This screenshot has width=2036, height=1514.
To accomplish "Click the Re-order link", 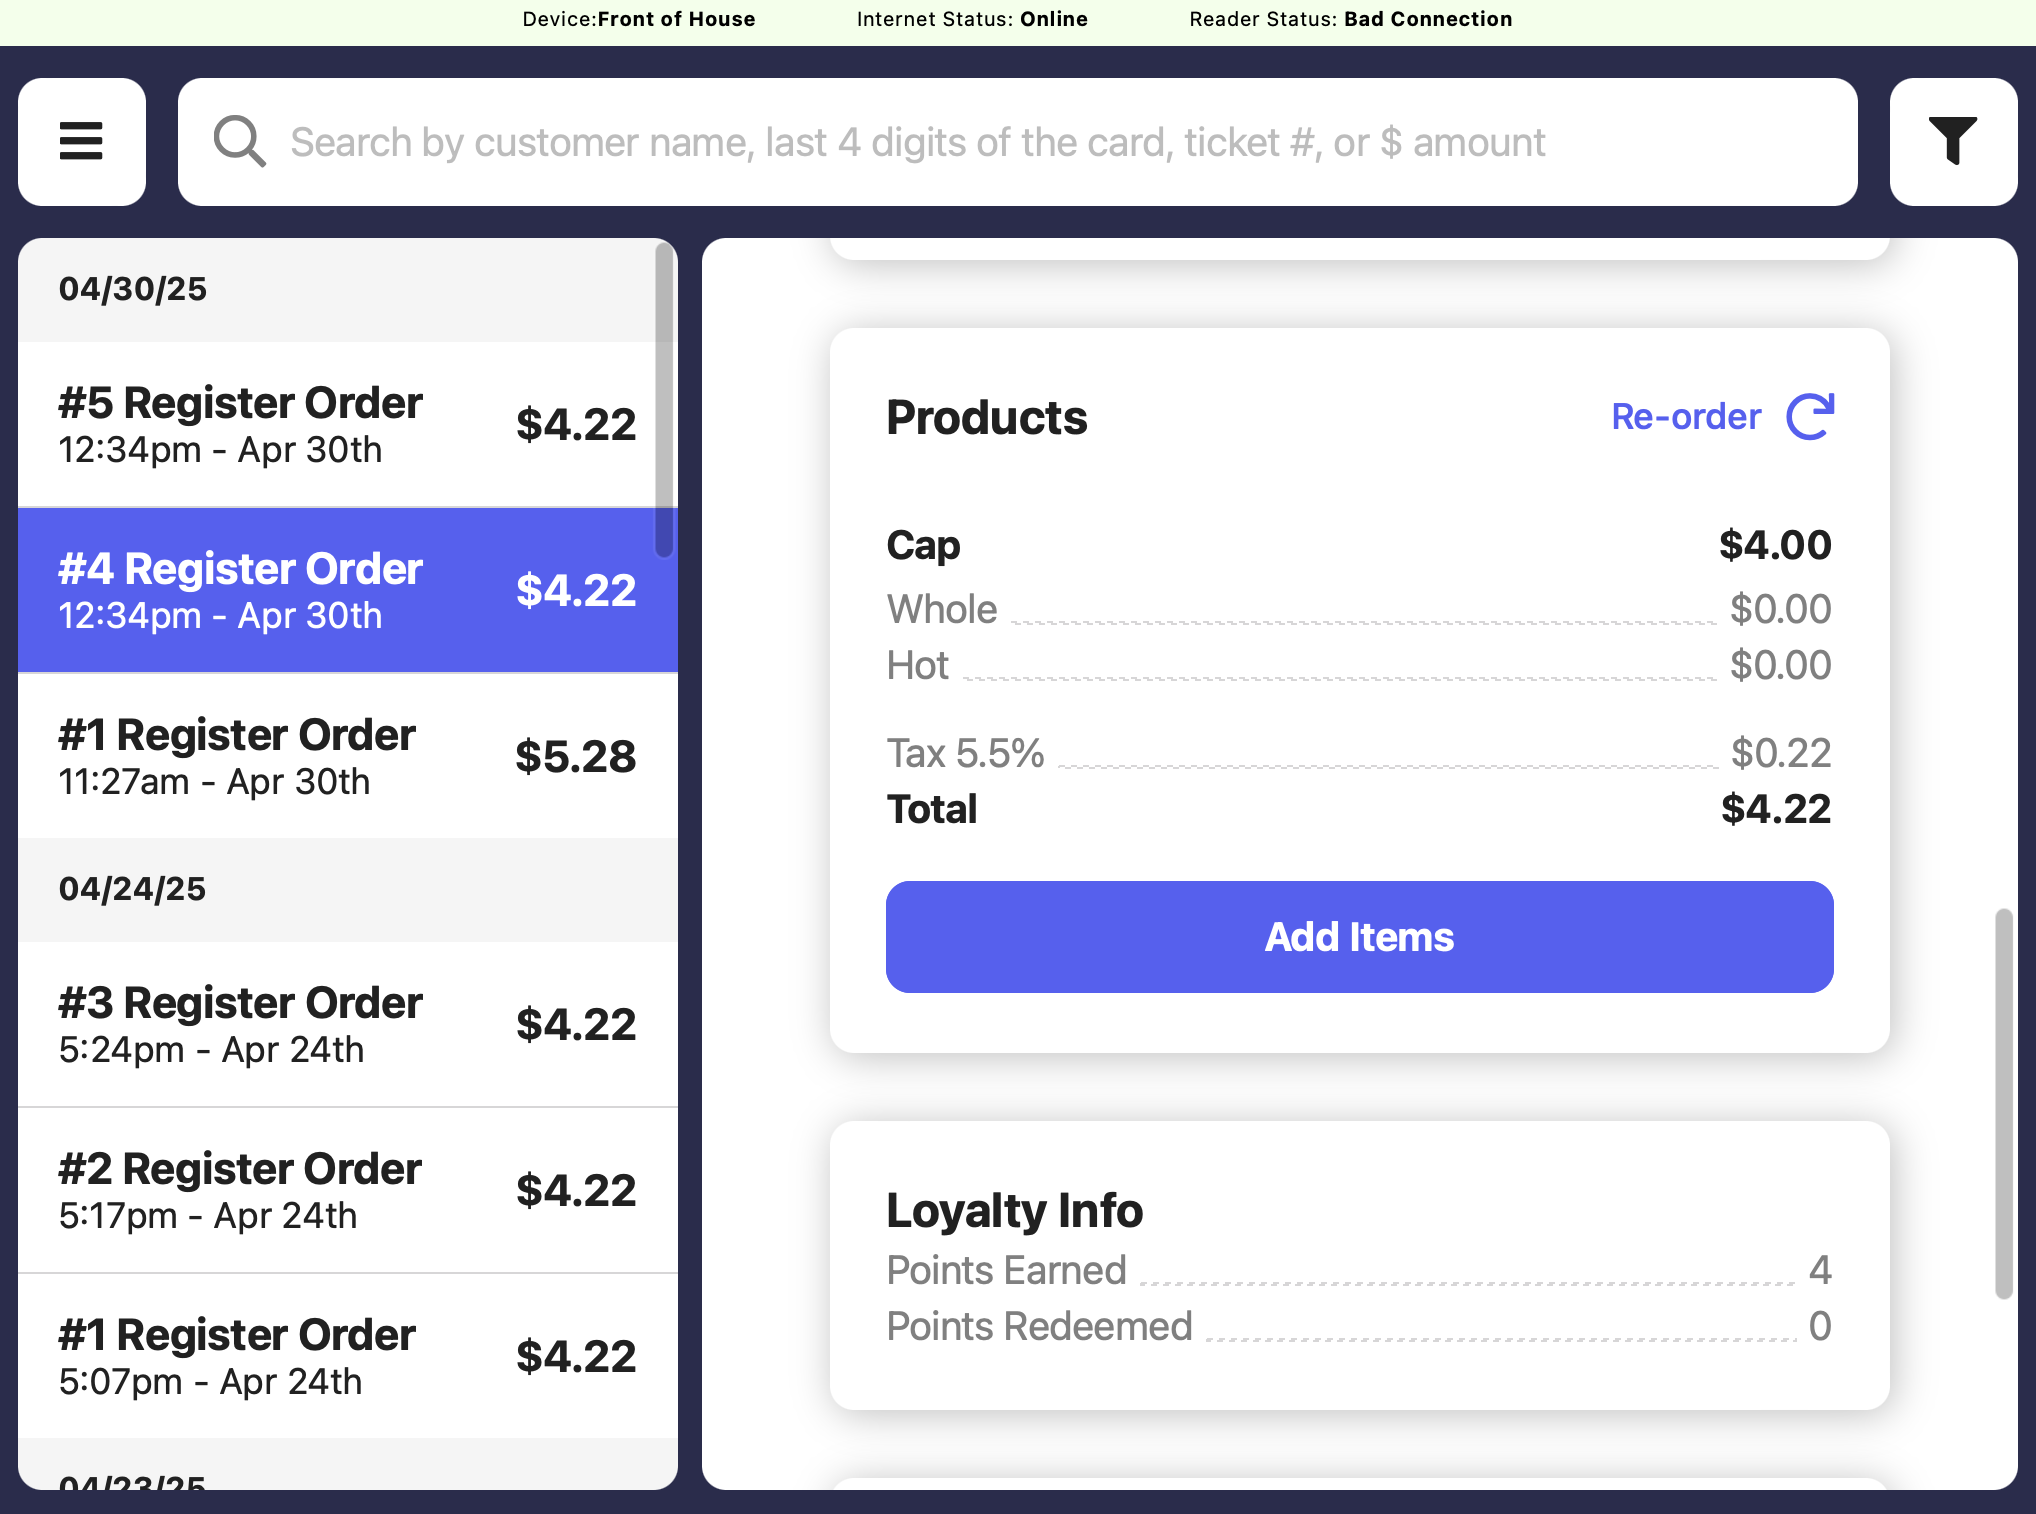I will point(1686,416).
